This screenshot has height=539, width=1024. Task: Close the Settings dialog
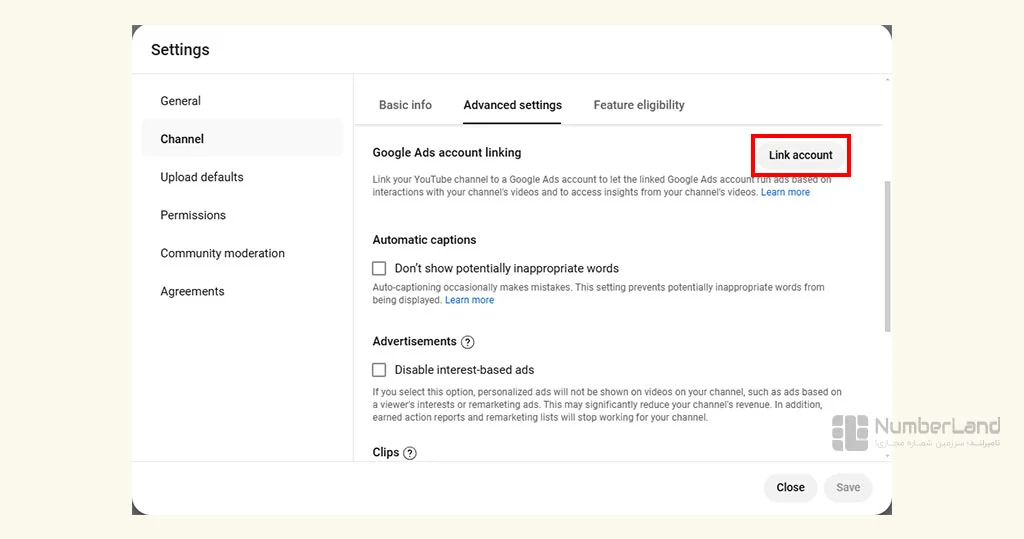(x=790, y=487)
